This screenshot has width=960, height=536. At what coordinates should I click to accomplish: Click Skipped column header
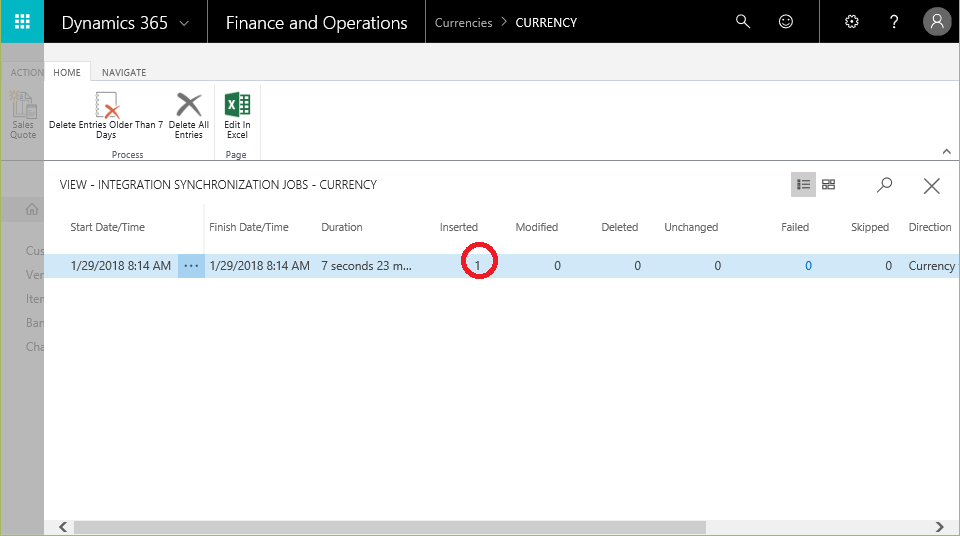(x=870, y=227)
